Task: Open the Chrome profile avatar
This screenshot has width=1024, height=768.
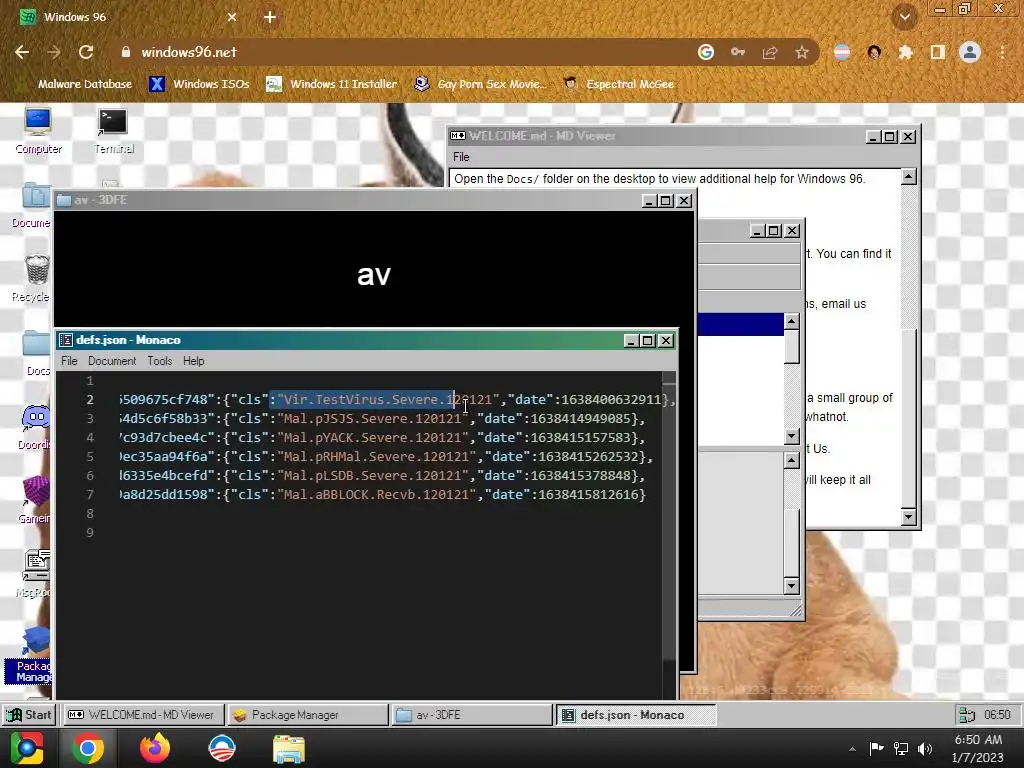Action: [x=970, y=52]
